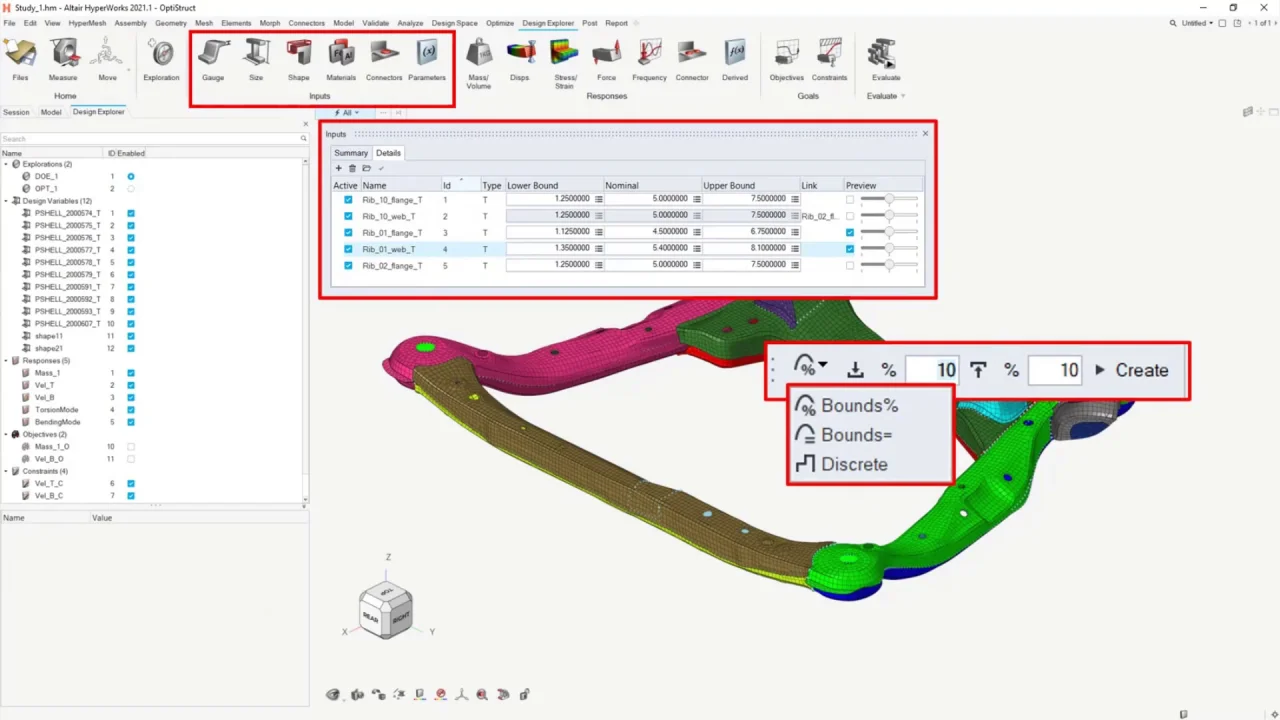Switch to the Model browser tab
This screenshot has height=720, width=1280.
pos(51,112)
